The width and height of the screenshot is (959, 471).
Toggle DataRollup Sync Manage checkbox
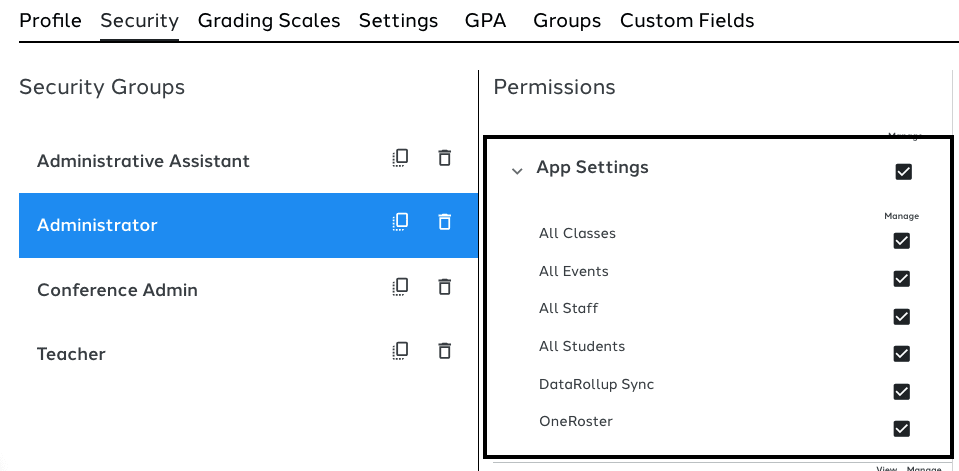(x=901, y=391)
